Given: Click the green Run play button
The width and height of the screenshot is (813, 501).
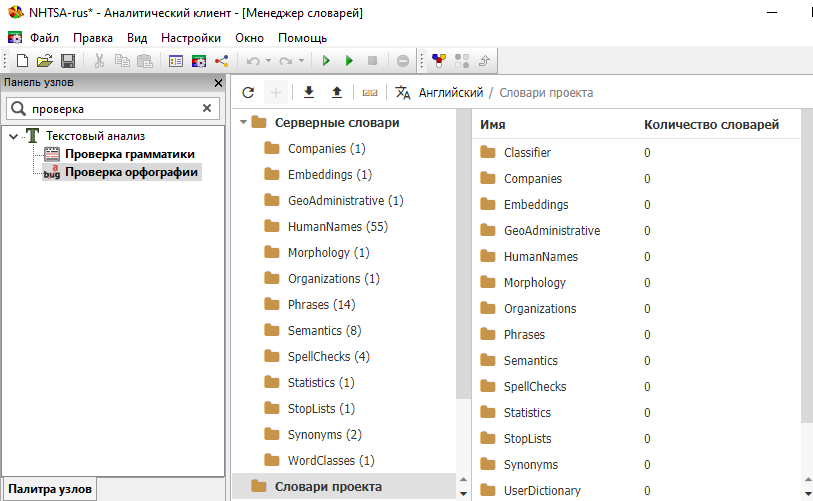Looking at the screenshot, I should point(326,61).
